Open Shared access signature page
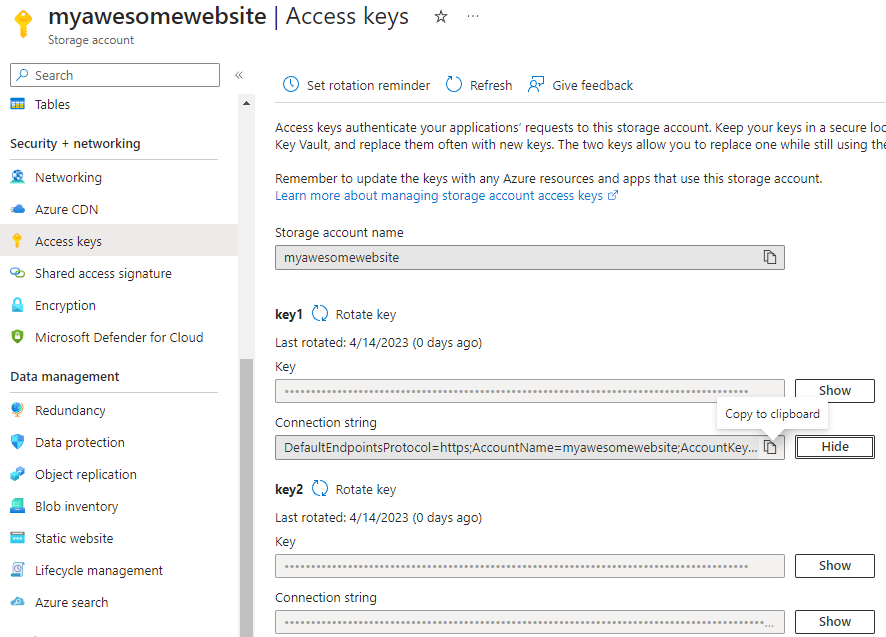 tap(103, 274)
